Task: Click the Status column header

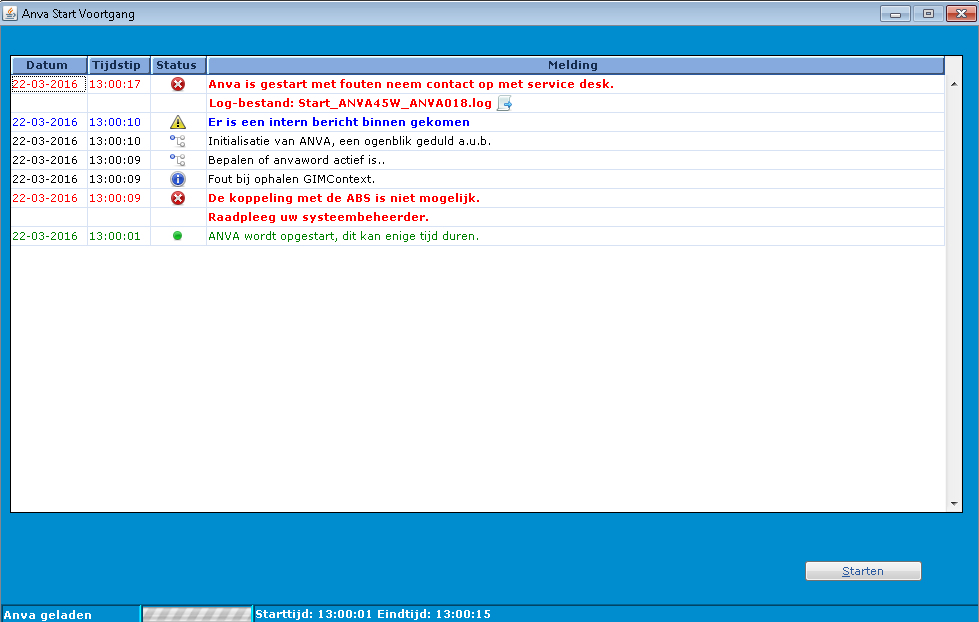Action: click(177, 64)
